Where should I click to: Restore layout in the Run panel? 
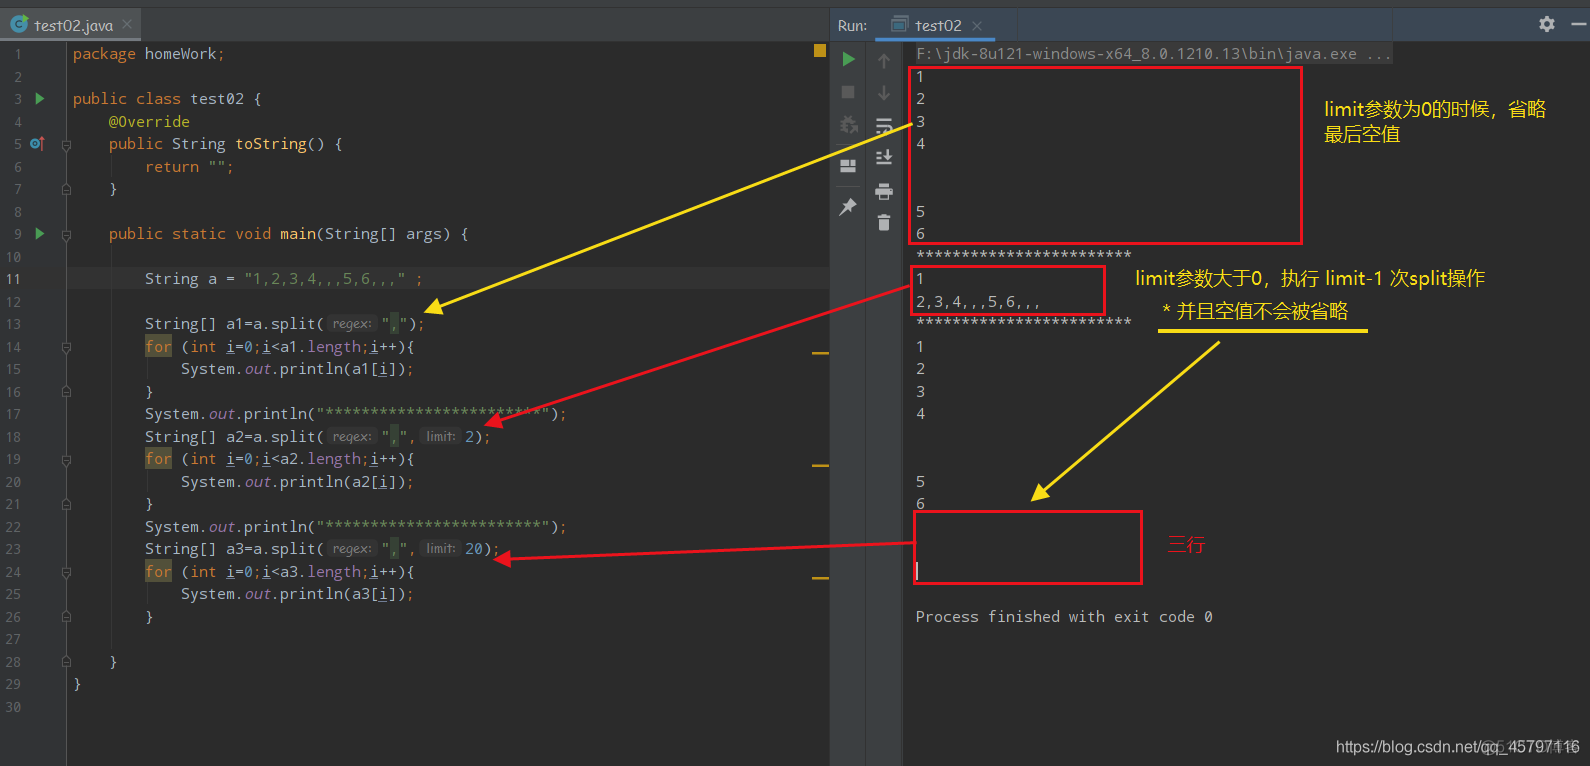848,166
